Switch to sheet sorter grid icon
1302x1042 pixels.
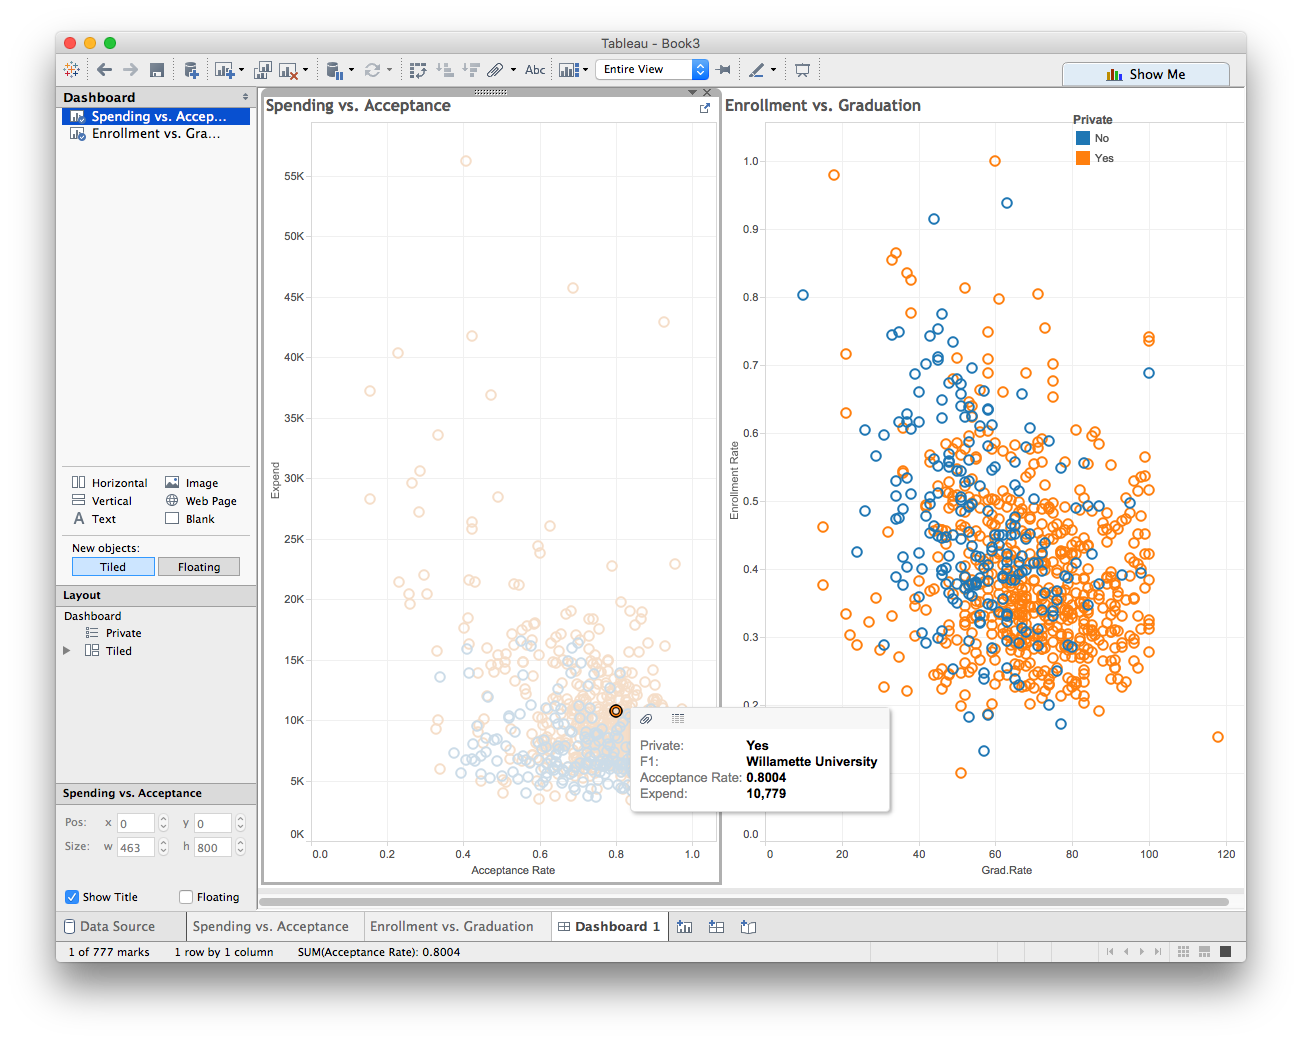click(1184, 952)
